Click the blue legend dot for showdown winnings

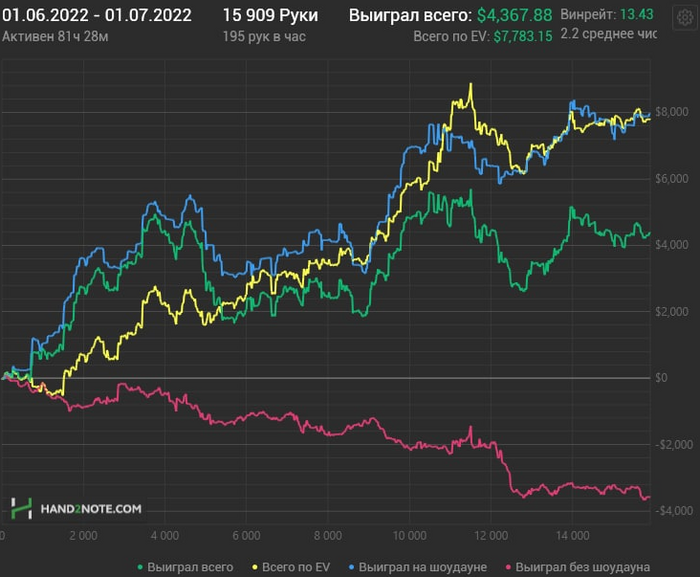[x=351, y=568]
